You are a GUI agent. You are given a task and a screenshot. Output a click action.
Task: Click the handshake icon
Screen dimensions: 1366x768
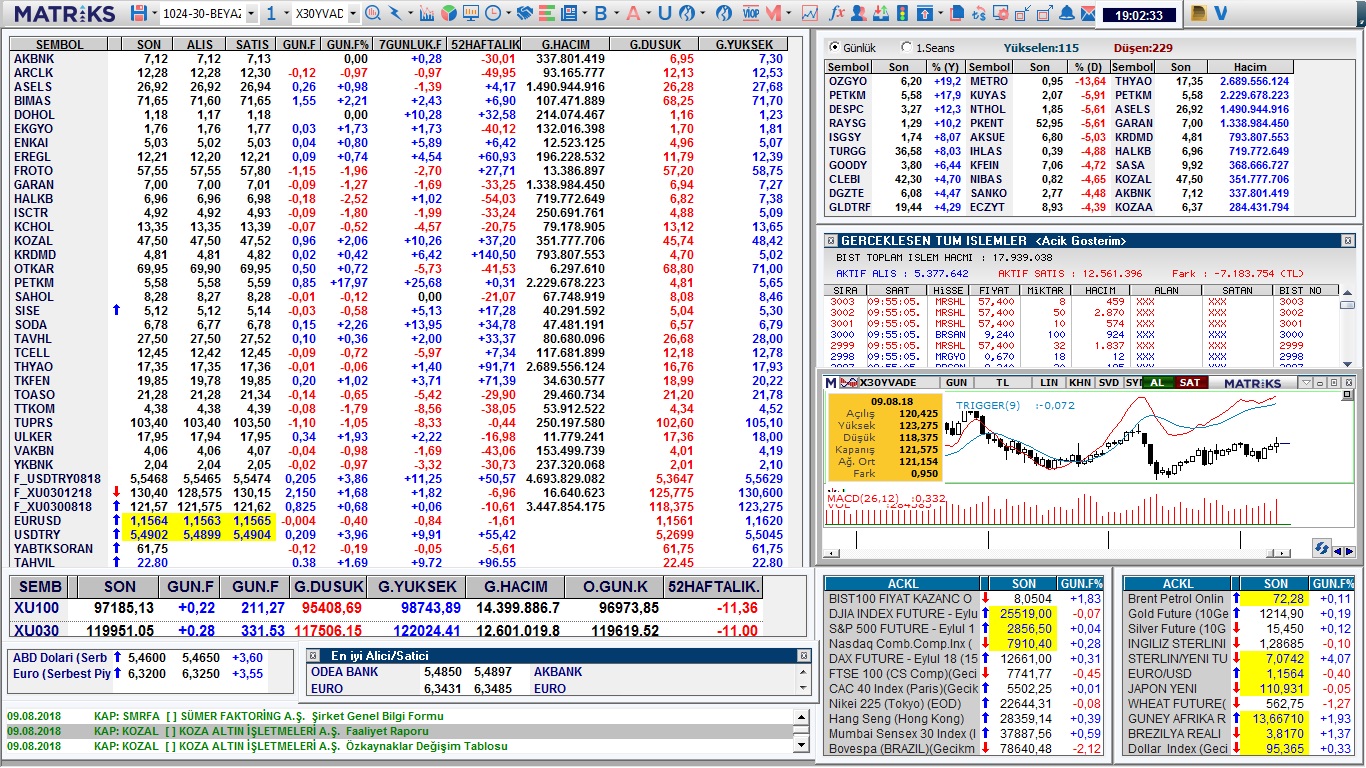(x=525, y=13)
